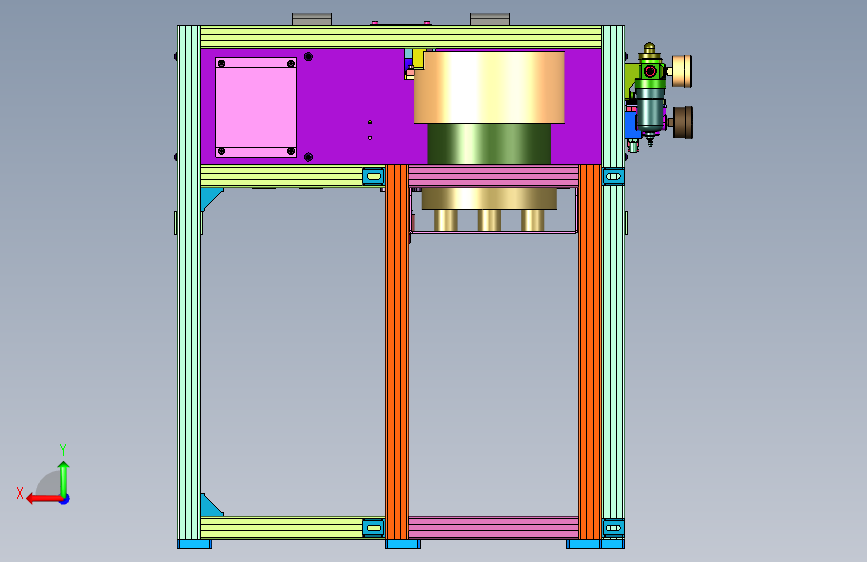
Task: Select the blue foot under left orange extrusion
Action: coord(403,544)
